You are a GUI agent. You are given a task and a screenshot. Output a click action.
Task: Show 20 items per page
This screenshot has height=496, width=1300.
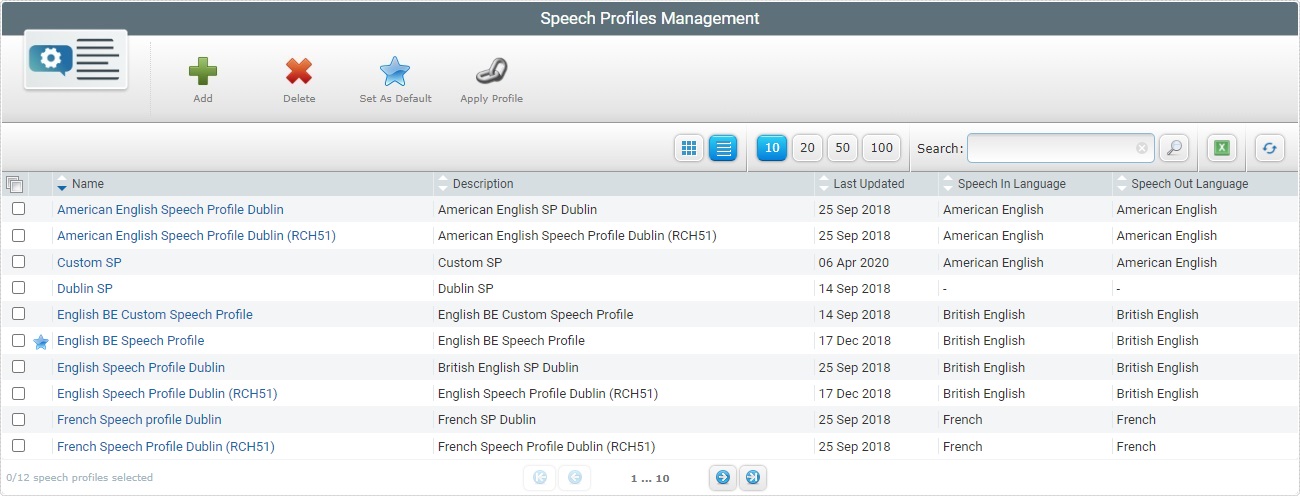coord(807,148)
